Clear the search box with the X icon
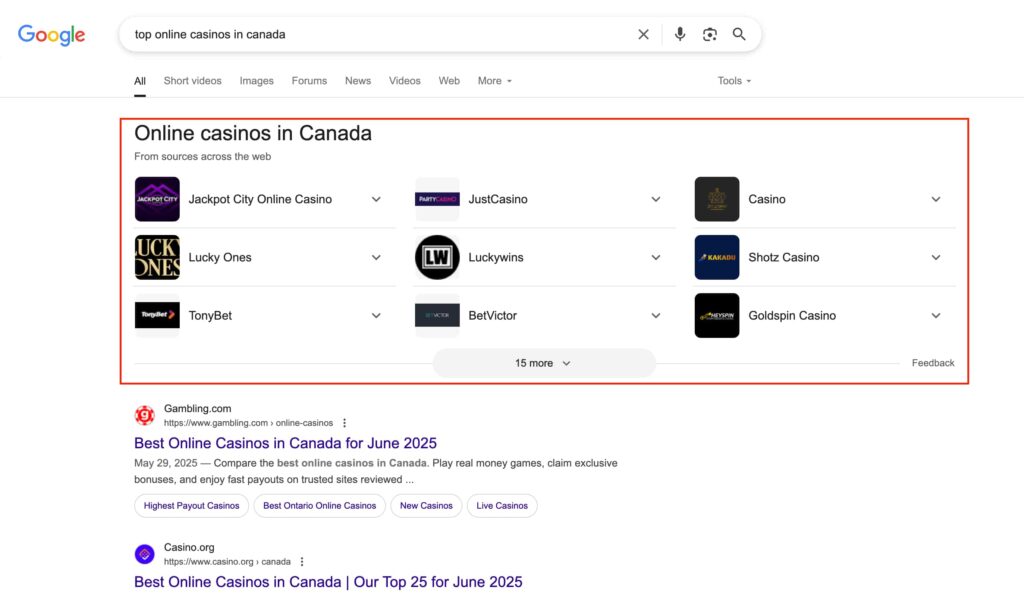 [643, 34]
